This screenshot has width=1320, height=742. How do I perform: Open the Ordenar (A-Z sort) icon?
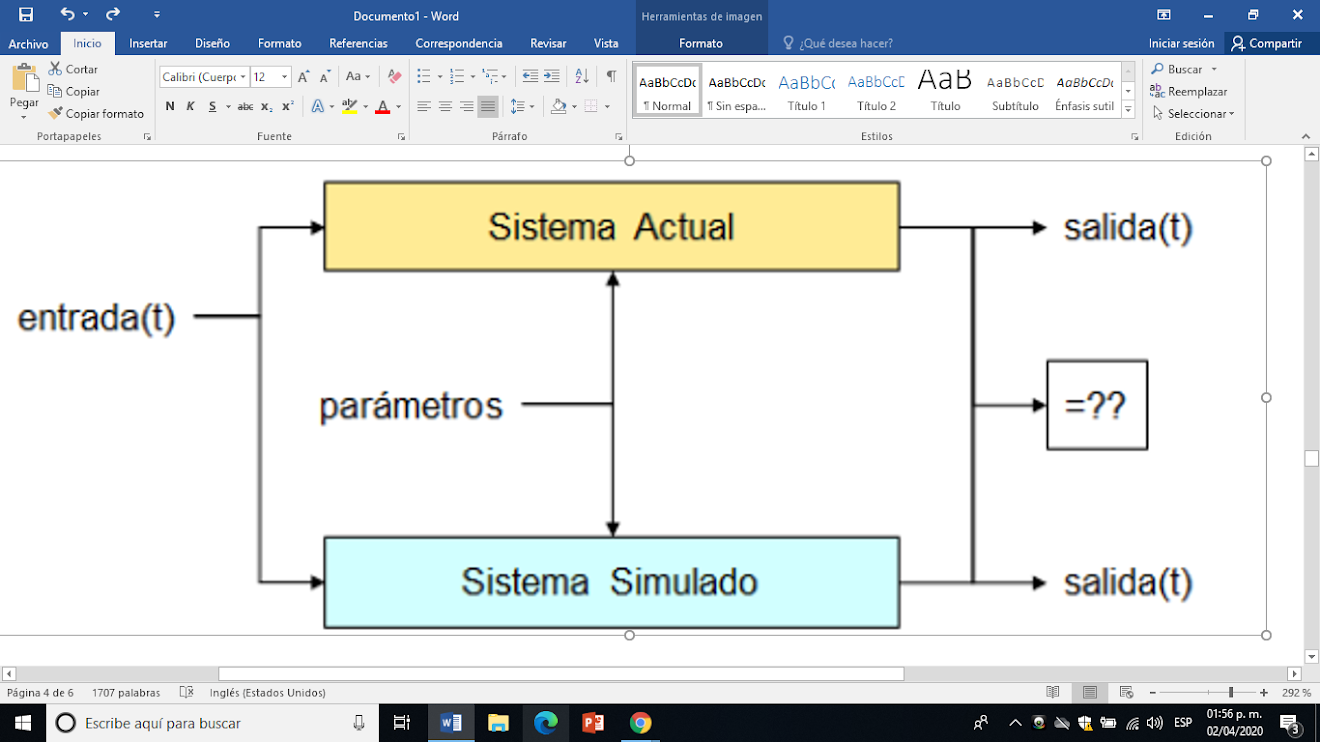coord(582,76)
